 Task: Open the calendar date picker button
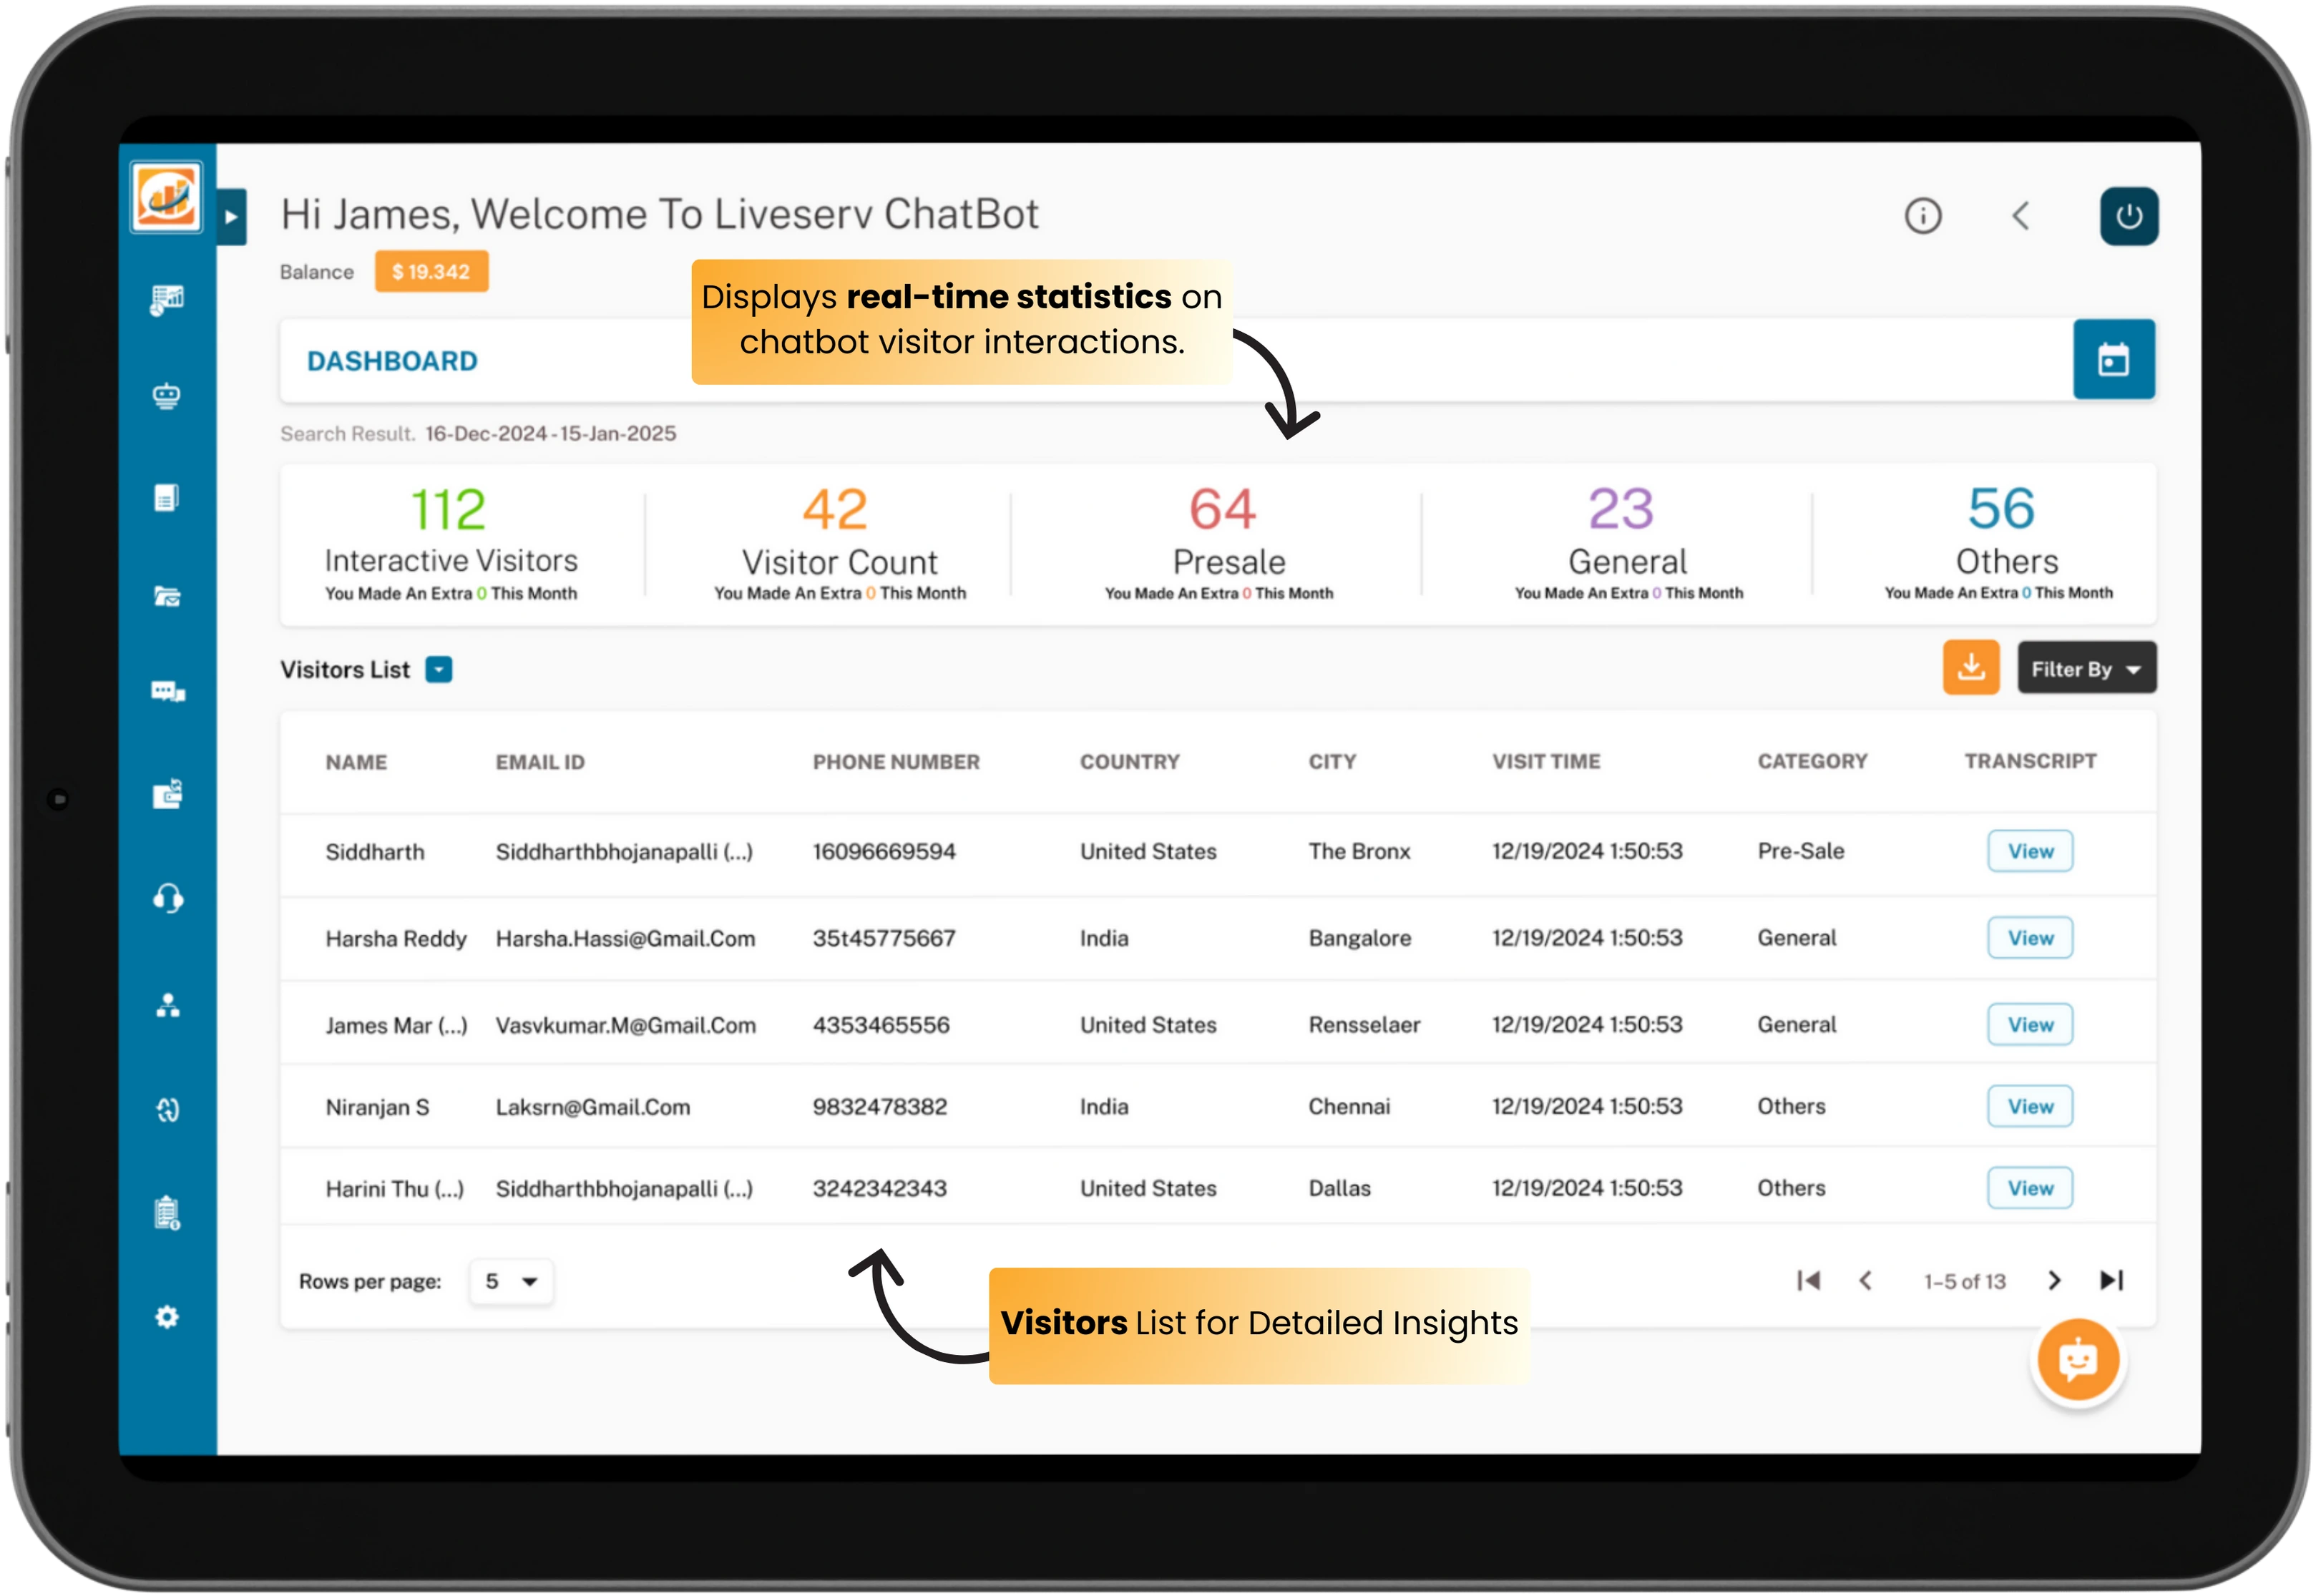pos(2113,360)
